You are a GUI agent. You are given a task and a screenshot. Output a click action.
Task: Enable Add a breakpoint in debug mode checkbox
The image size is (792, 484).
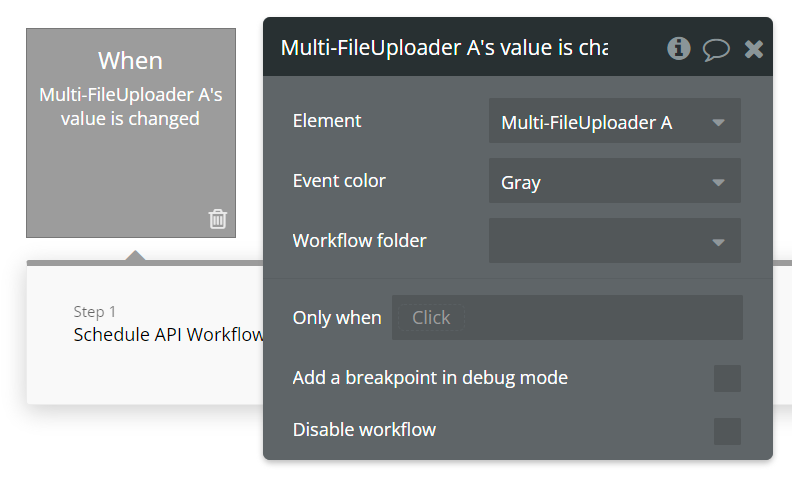(x=727, y=378)
